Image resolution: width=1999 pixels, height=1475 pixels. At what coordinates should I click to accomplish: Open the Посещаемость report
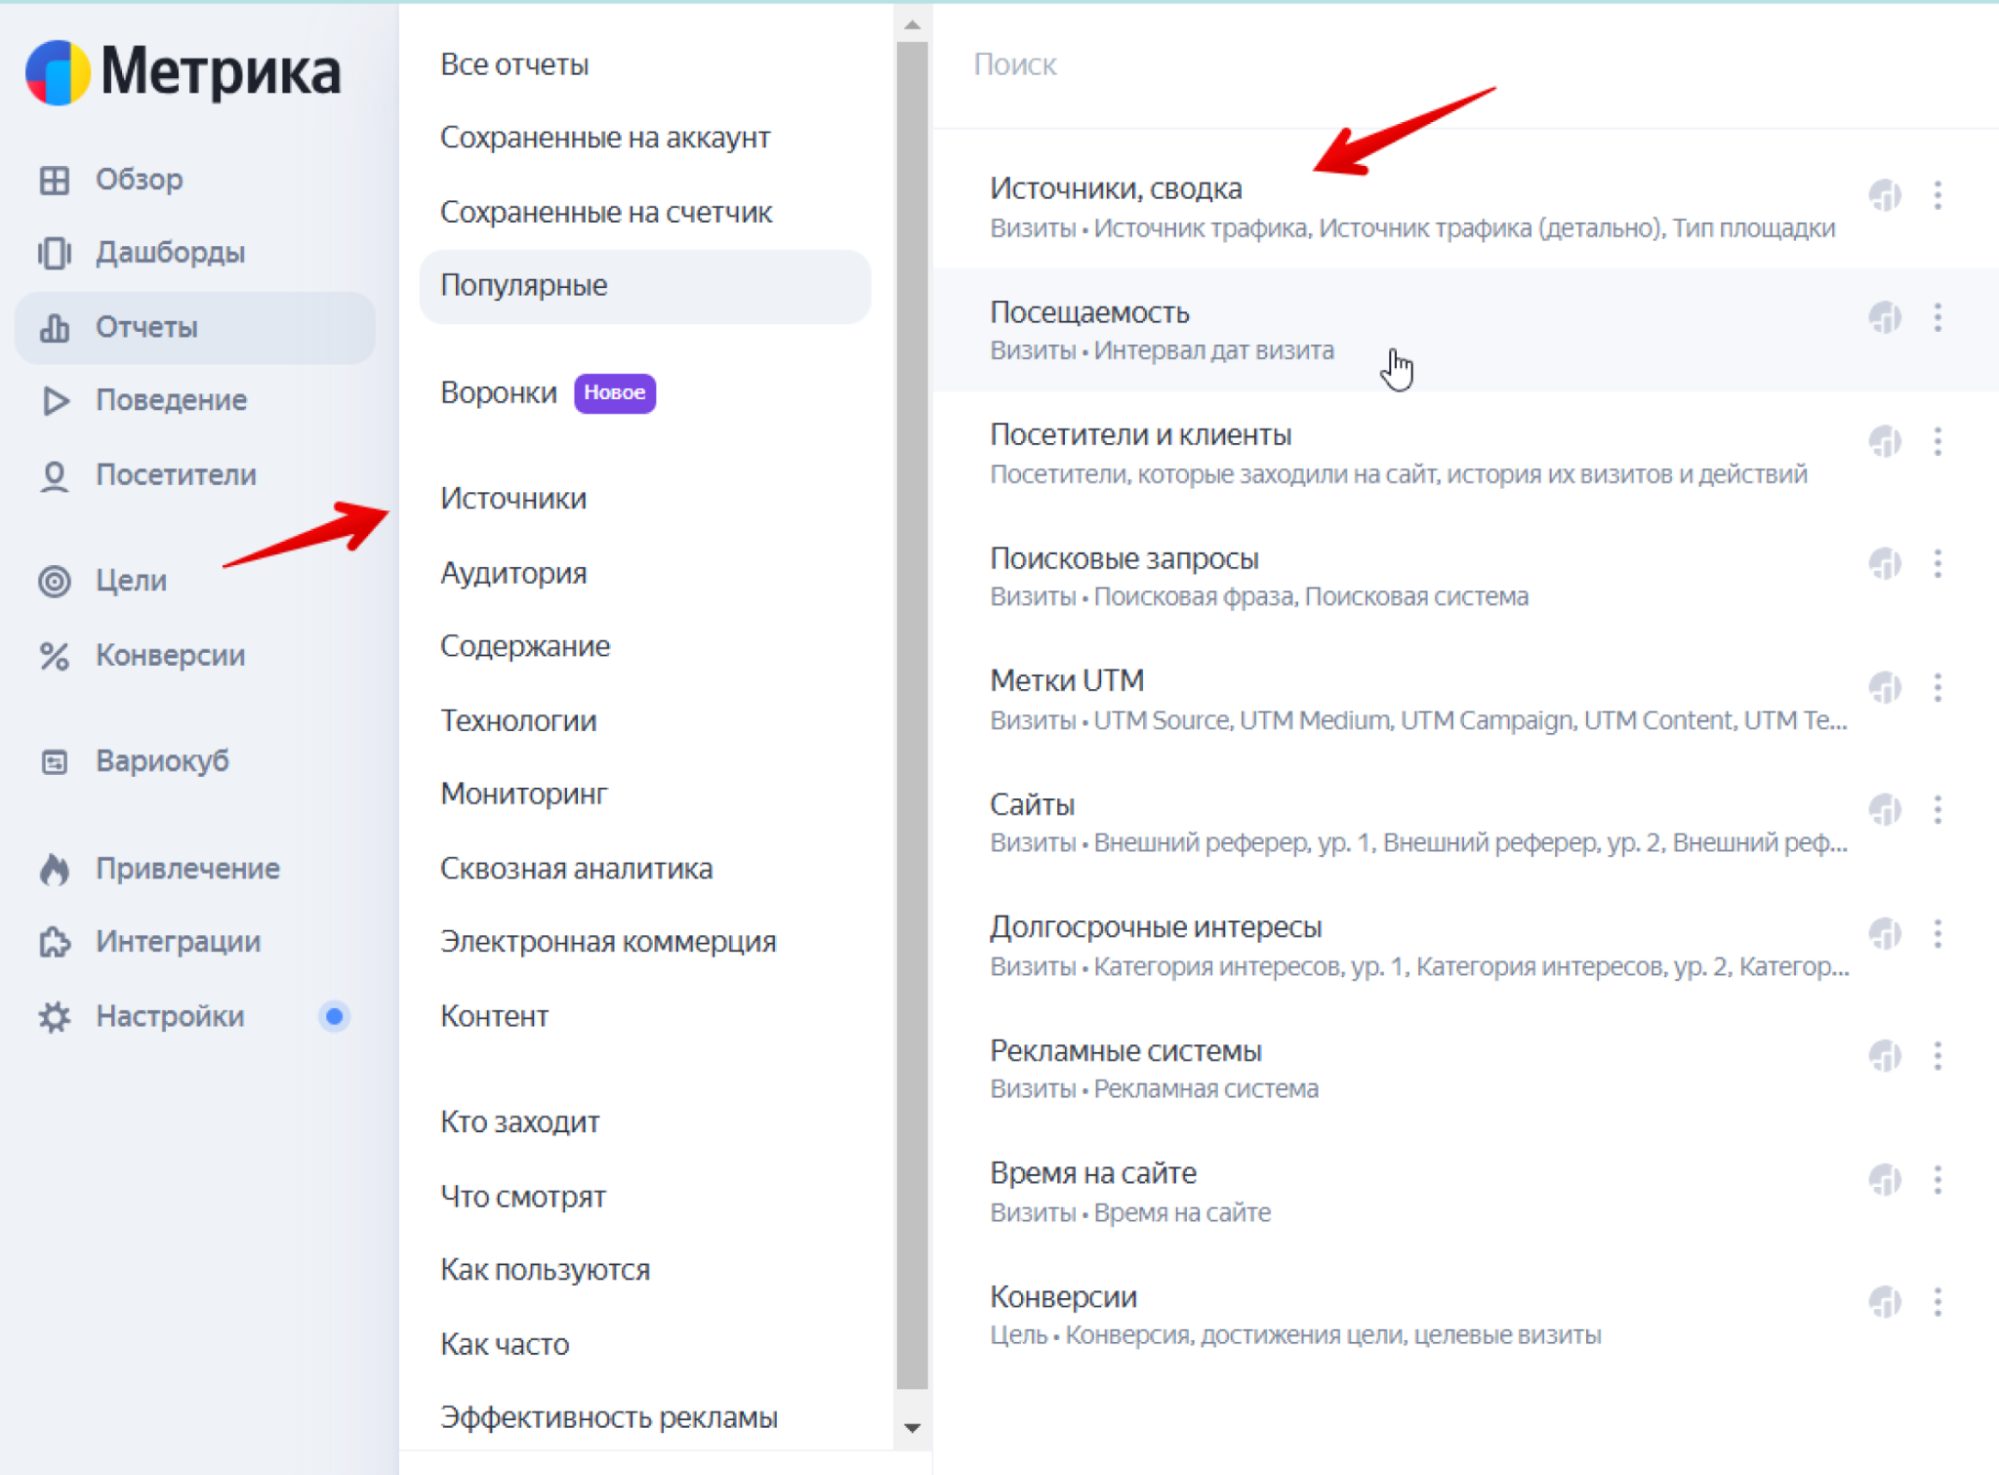click(x=1466, y=330)
